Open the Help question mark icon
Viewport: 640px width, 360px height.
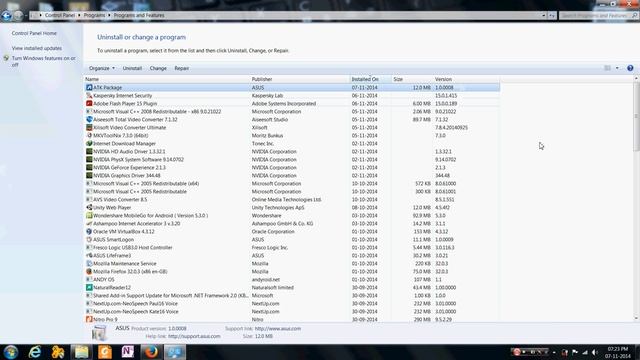[x=630, y=68]
